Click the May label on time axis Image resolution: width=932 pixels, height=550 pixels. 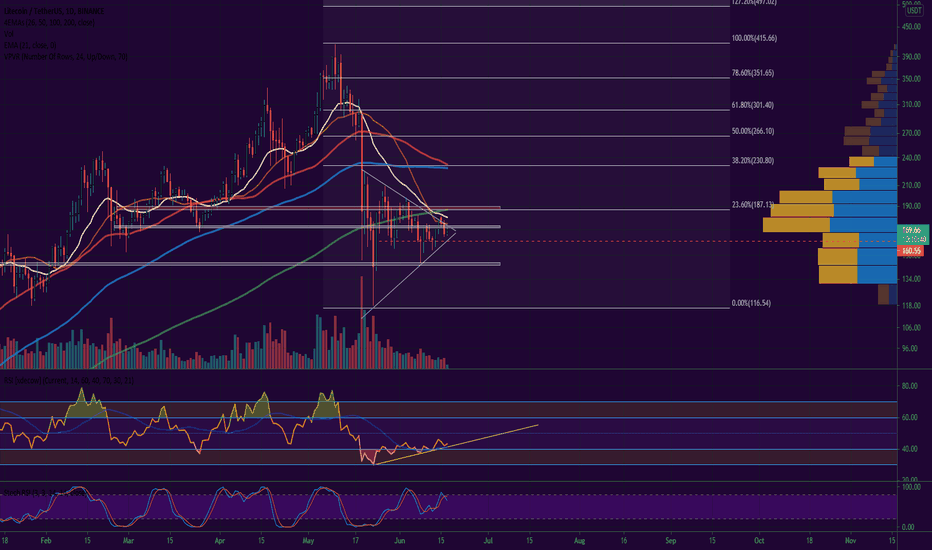pyautogui.click(x=308, y=541)
